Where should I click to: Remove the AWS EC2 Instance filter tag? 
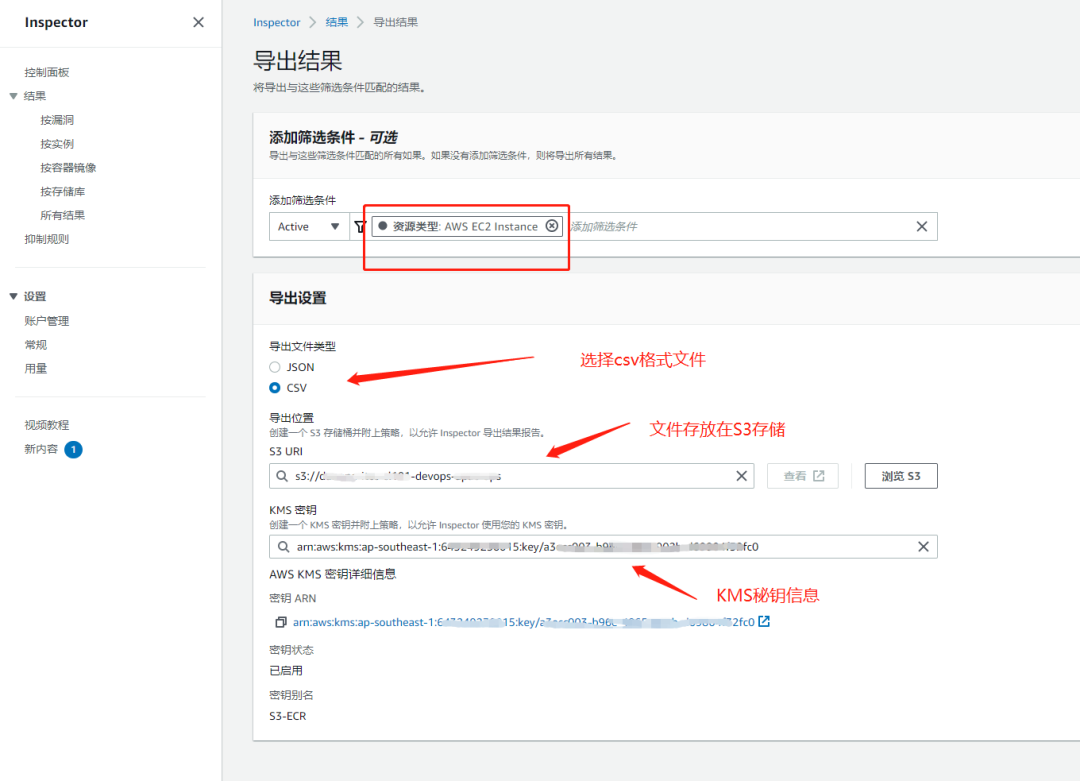(x=552, y=226)
